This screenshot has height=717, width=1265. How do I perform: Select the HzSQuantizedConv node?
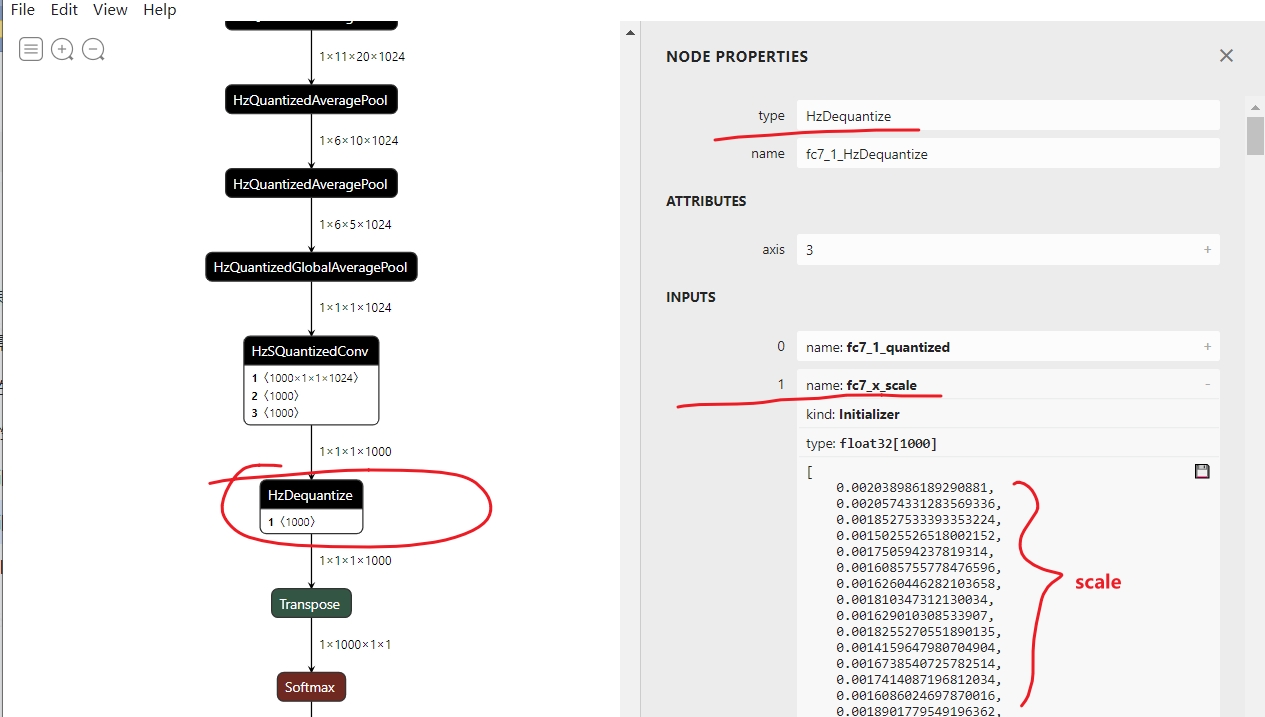click(310, 351)
